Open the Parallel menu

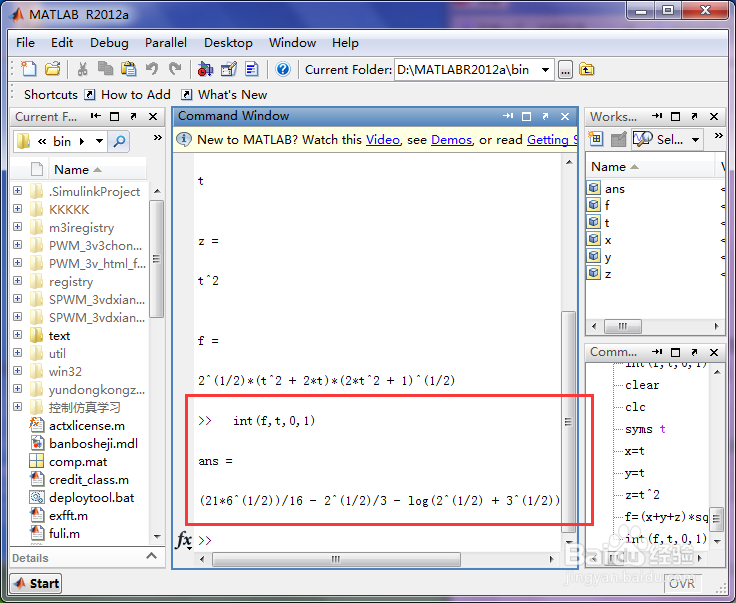[x=166, y=43]
